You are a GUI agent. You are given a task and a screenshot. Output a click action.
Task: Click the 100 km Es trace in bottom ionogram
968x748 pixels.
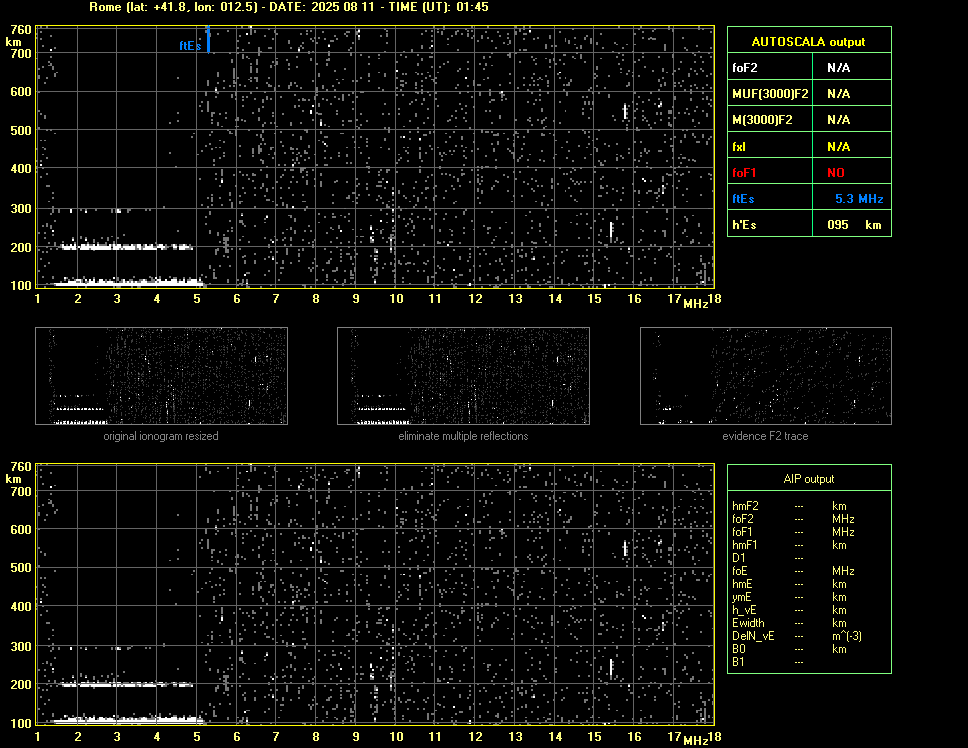click(x=128, y=720)
